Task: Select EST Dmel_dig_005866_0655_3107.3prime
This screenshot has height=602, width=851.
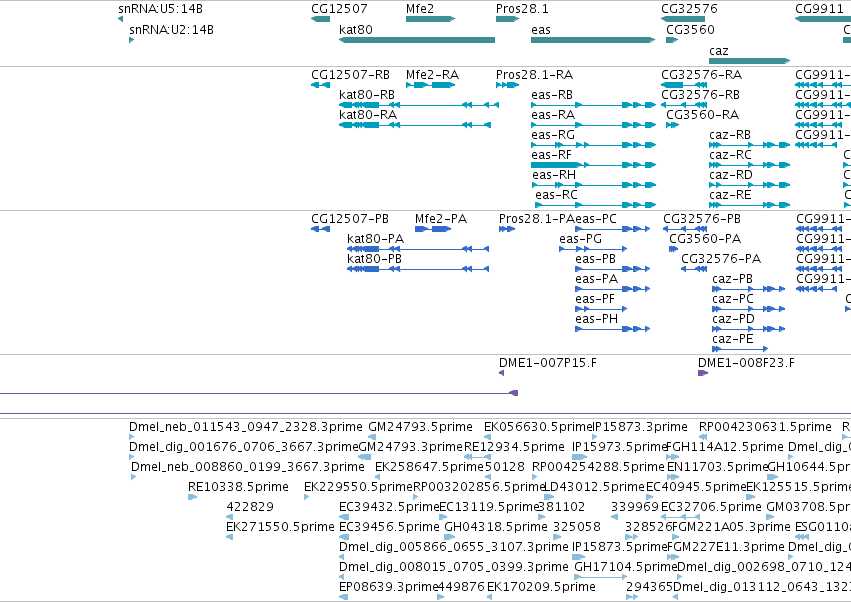Action: 454,547
